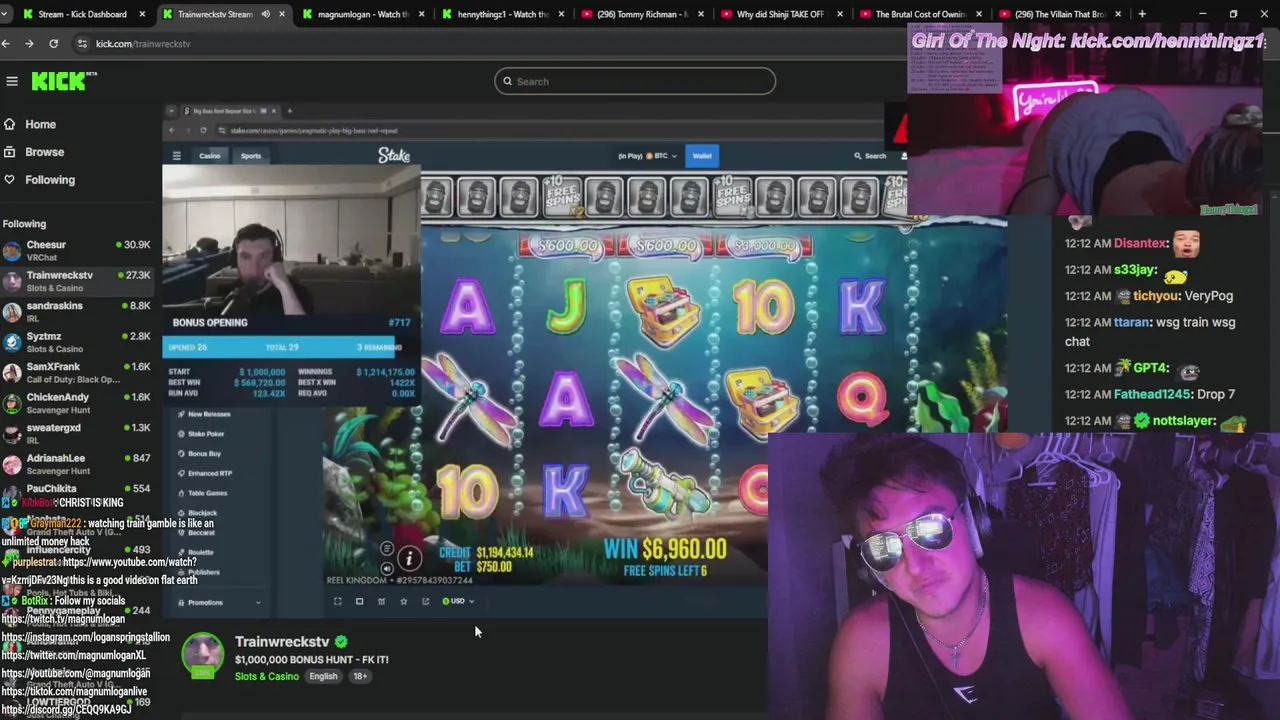This screenshot has height=720, width=1280.
Task: Click Stake Search magnifier in streamed window
Action: [x=858, y=156]
